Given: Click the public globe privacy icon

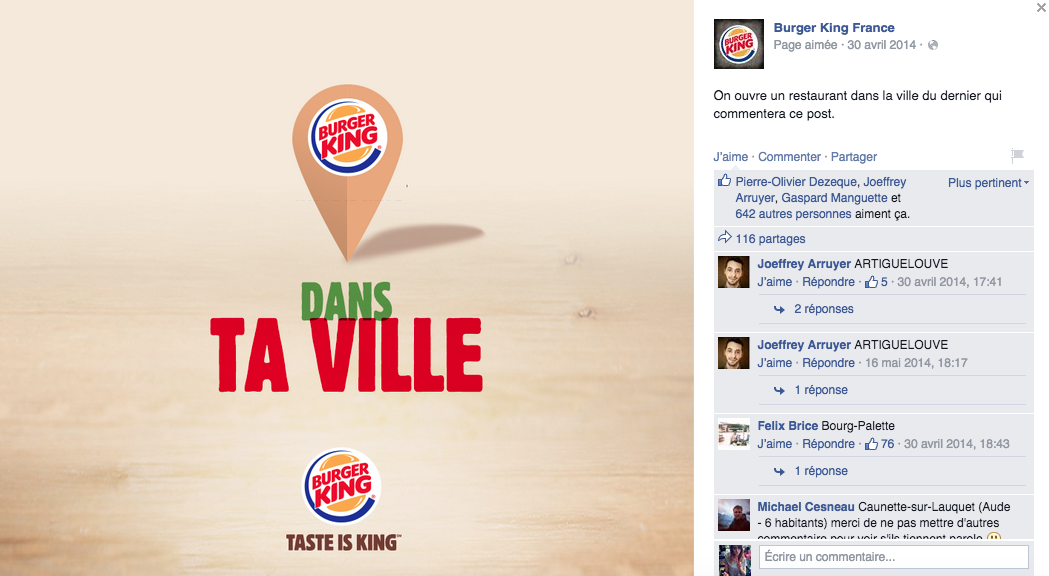Looking at the screenshot, I should pos(933,45).
